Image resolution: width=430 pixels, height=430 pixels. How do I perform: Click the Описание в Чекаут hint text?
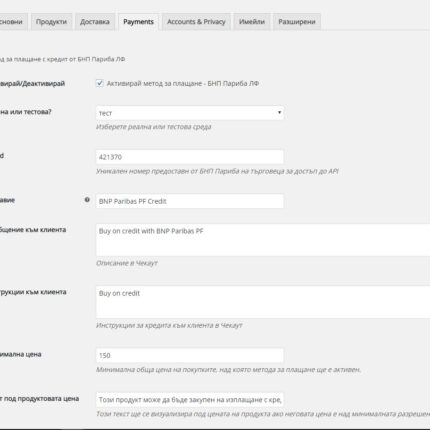click(127, 263)
